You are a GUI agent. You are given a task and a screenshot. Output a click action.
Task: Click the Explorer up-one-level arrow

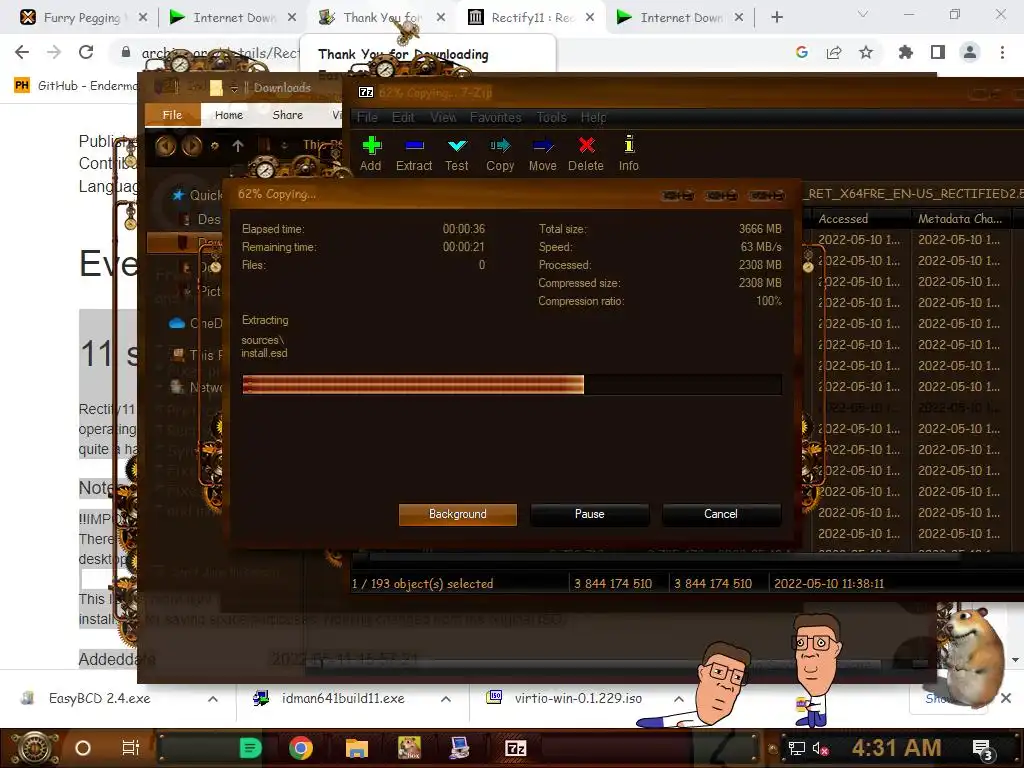click(238, 146)
